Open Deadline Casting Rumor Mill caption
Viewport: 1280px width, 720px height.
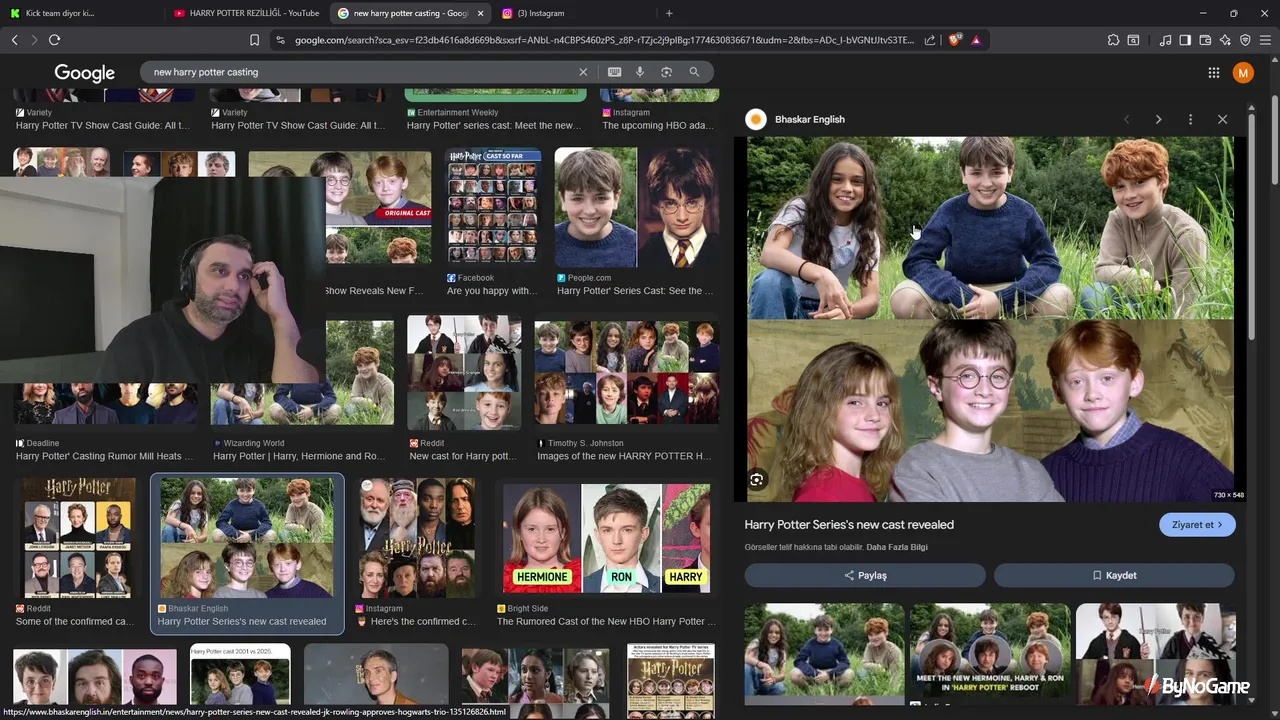105,456
